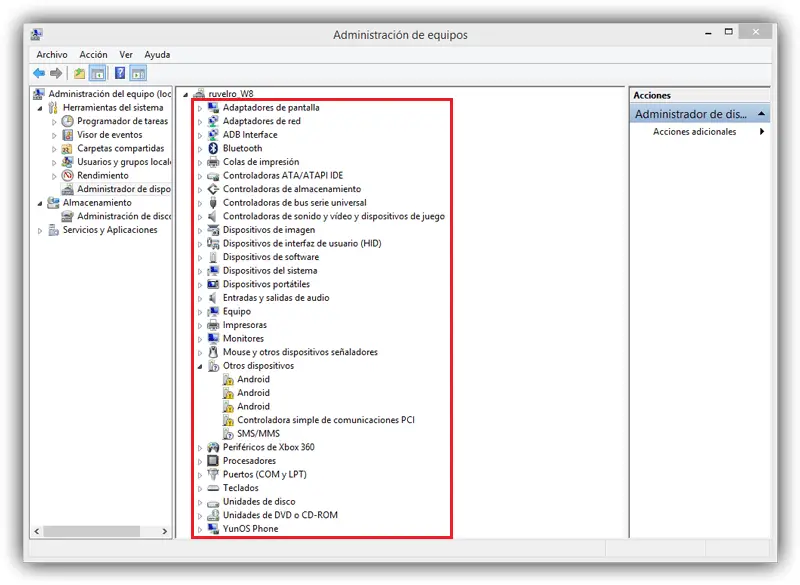Viewport: 800px width, 585px height.
Task: Click the Bluetooth device category icon
Action: pos(213,148)
